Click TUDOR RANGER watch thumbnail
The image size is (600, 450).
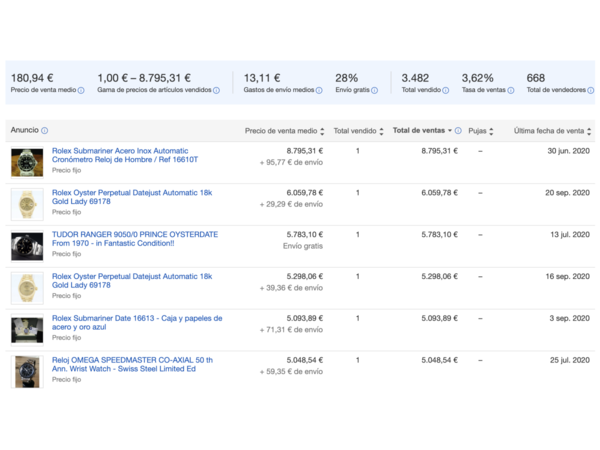pos(27,246)
